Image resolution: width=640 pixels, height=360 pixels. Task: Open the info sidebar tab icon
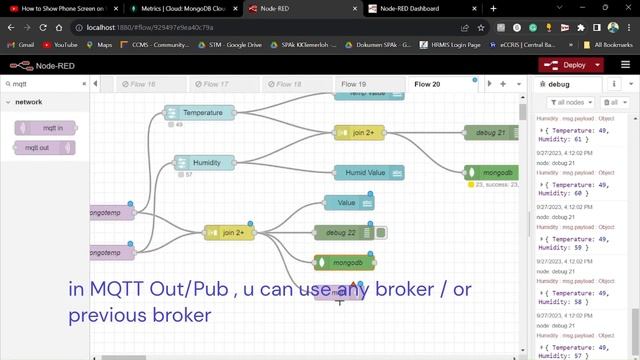tap(614, 84)
